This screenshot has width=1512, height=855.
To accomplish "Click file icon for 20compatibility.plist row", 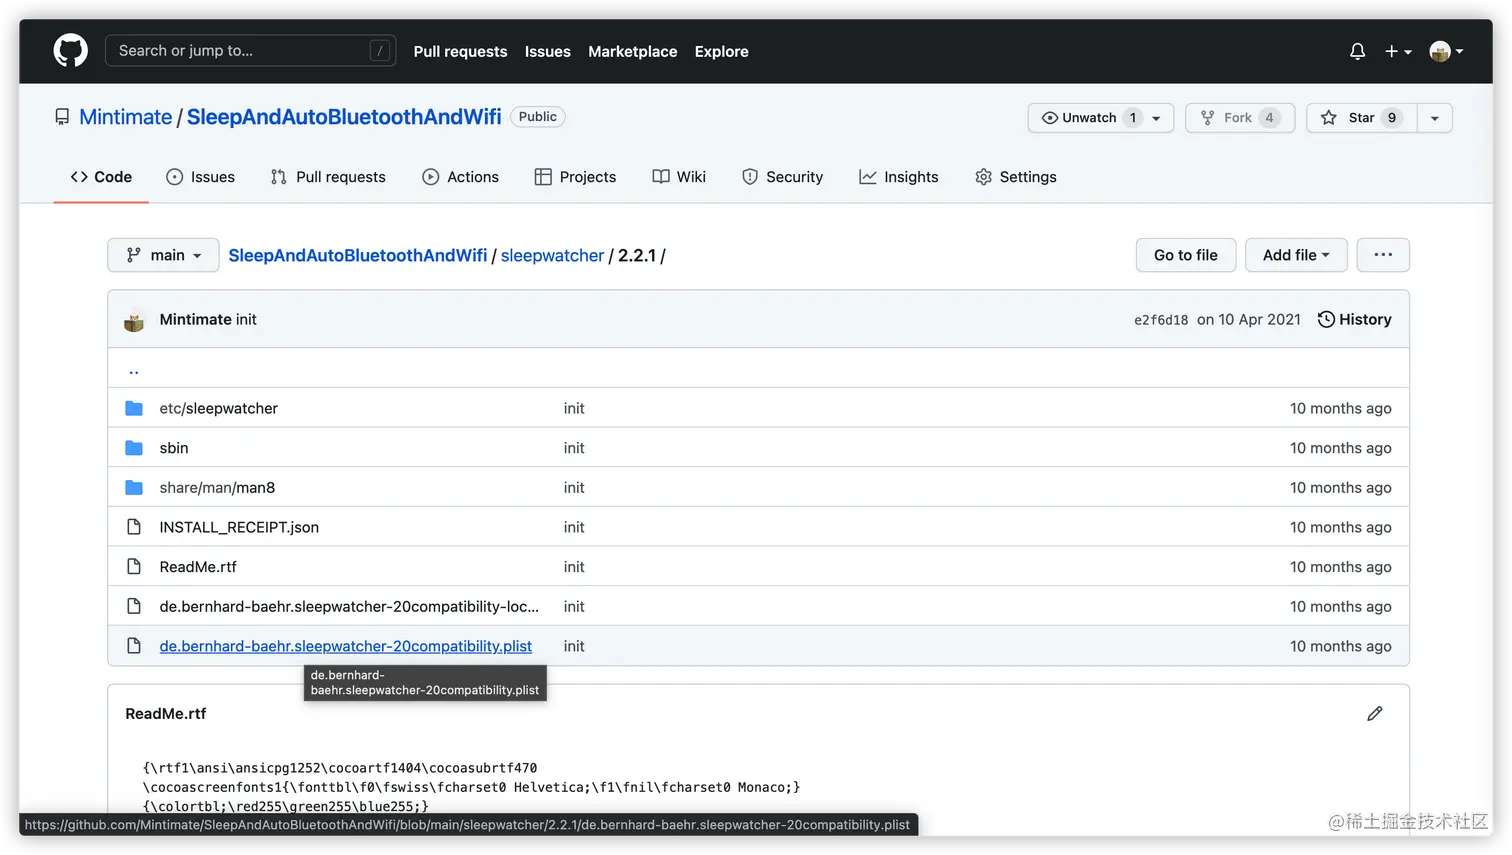I will (134, 646).
